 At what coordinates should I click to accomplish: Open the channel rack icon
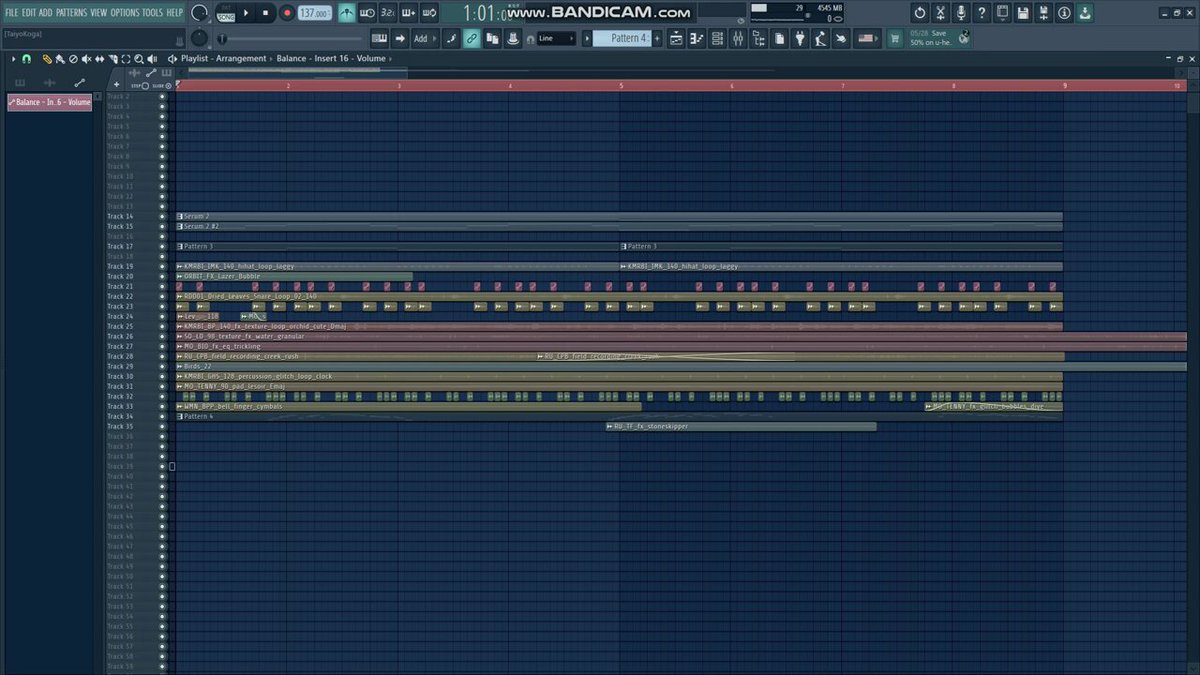(x=717, y=39)
